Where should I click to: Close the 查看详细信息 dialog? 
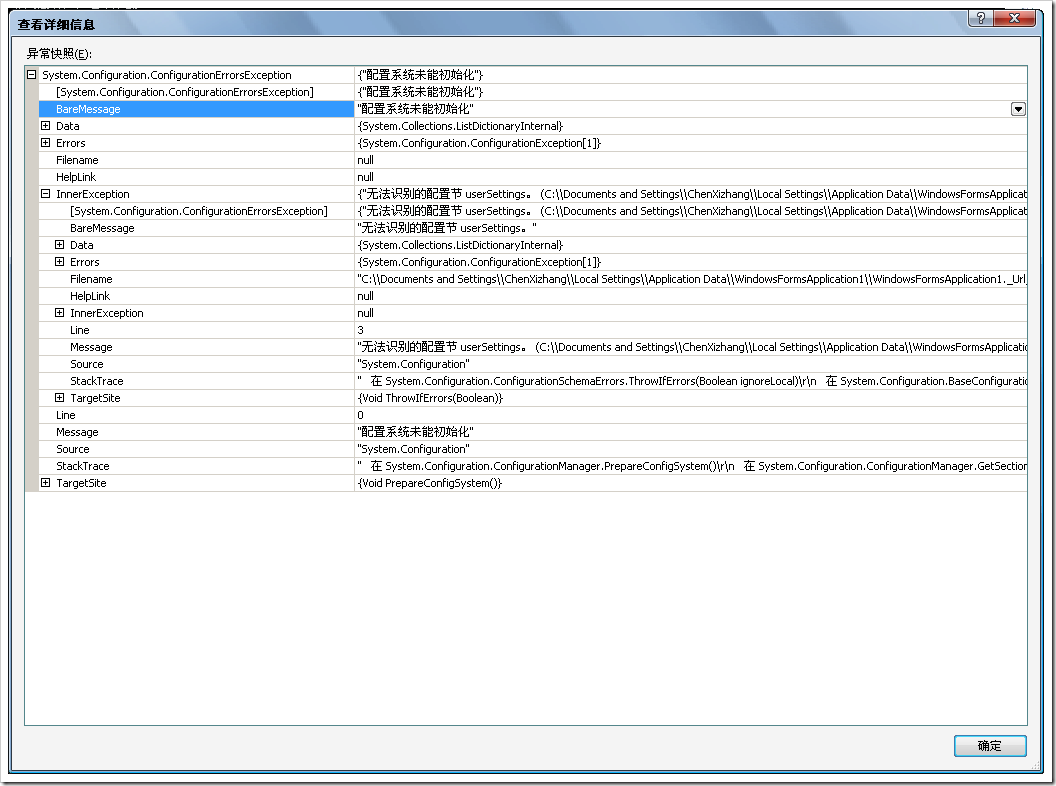click(1015, 18)
